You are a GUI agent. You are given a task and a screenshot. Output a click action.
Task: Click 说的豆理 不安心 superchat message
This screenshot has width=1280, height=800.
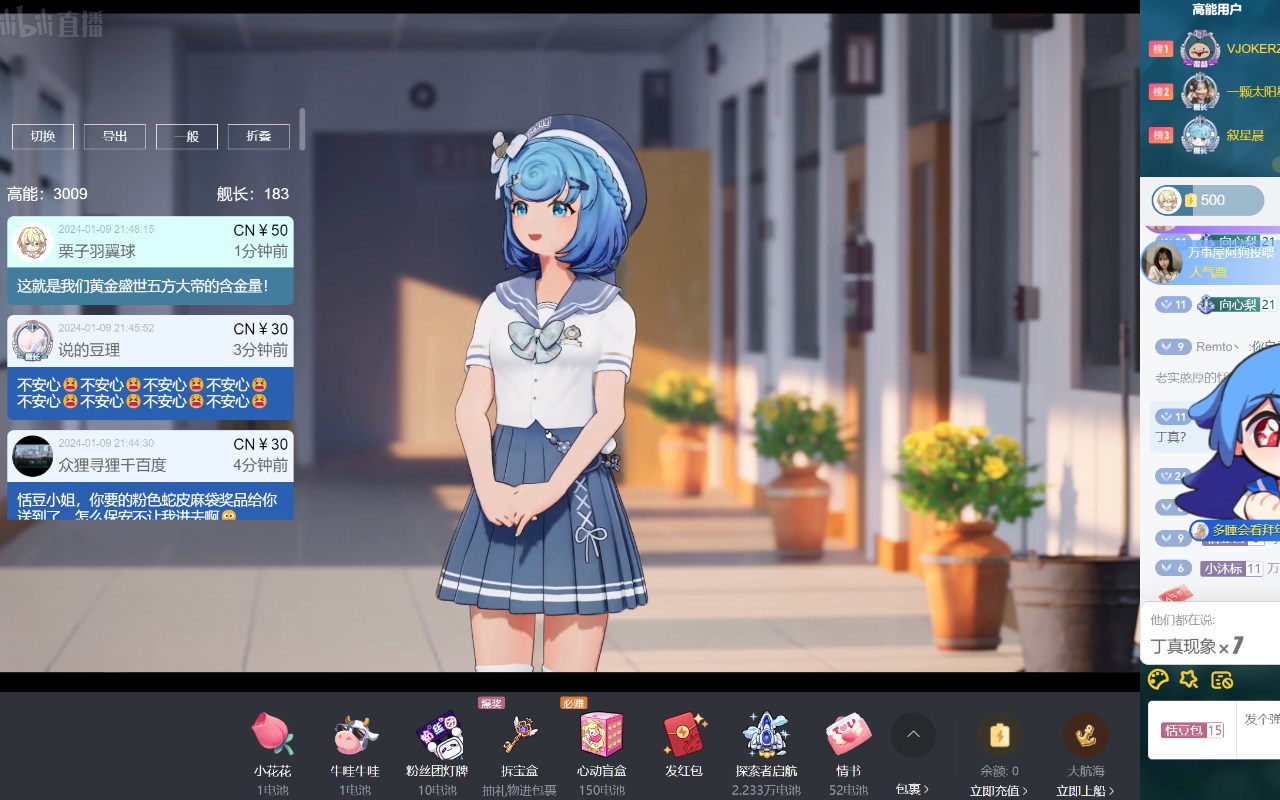(x=150, y=368)
